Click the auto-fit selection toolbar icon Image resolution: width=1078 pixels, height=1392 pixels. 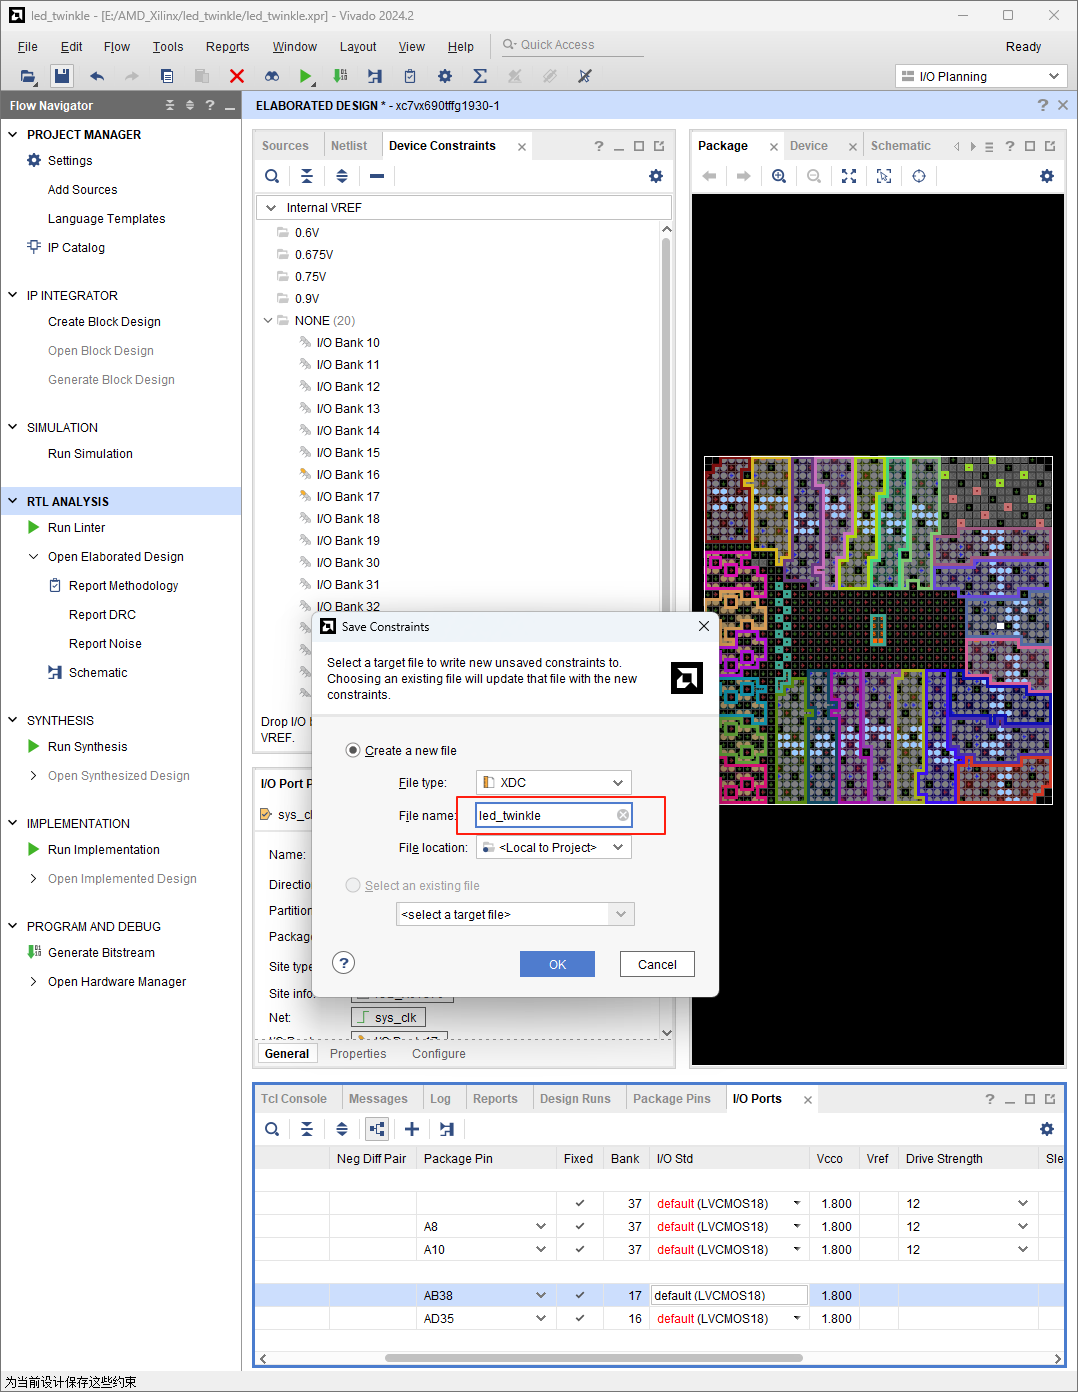884,176
